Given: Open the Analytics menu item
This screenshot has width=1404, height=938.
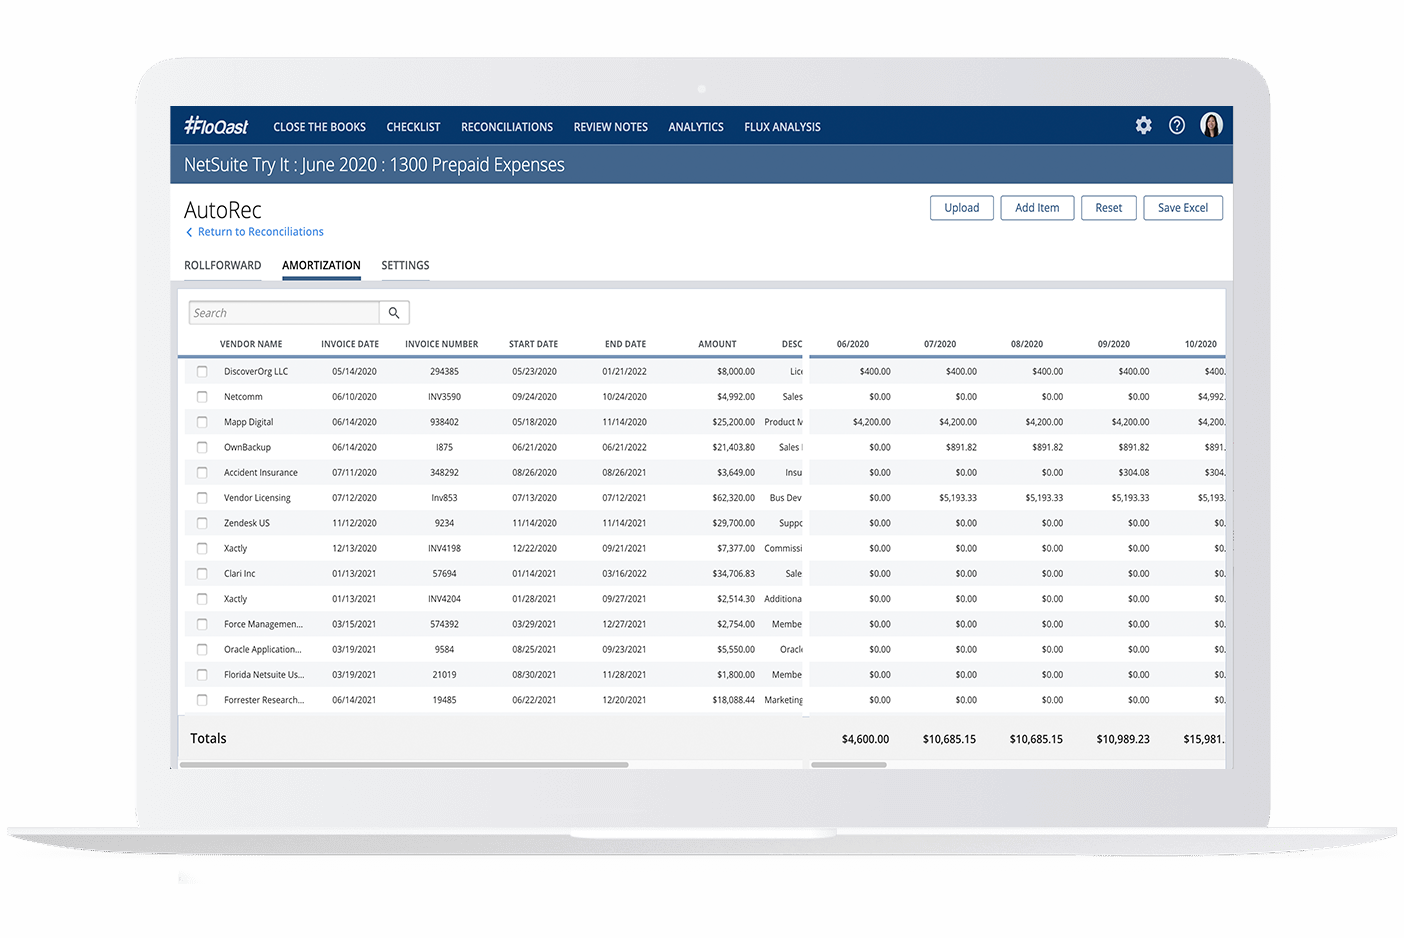Looking at the screenshot, I should (x=696, y=127).
